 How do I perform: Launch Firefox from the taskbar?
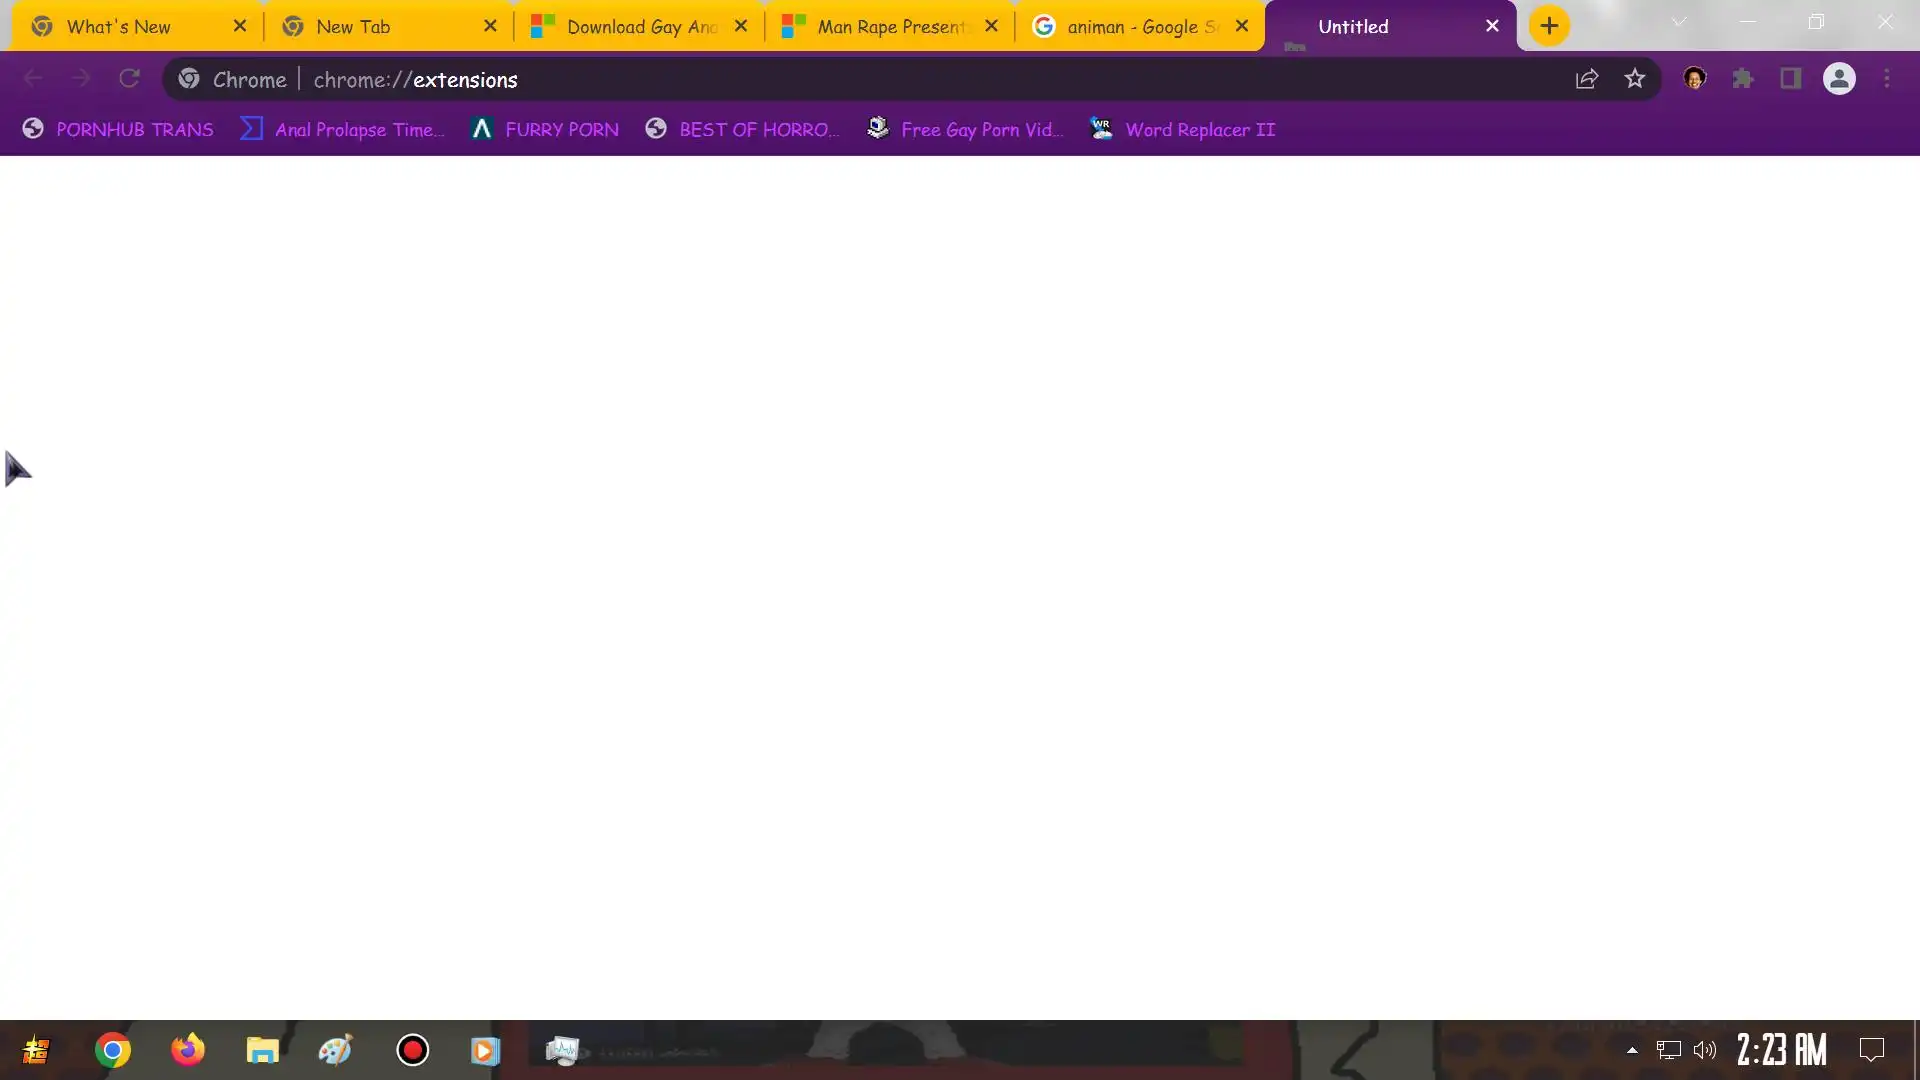pyautogui.click(x=187, y=1050)
